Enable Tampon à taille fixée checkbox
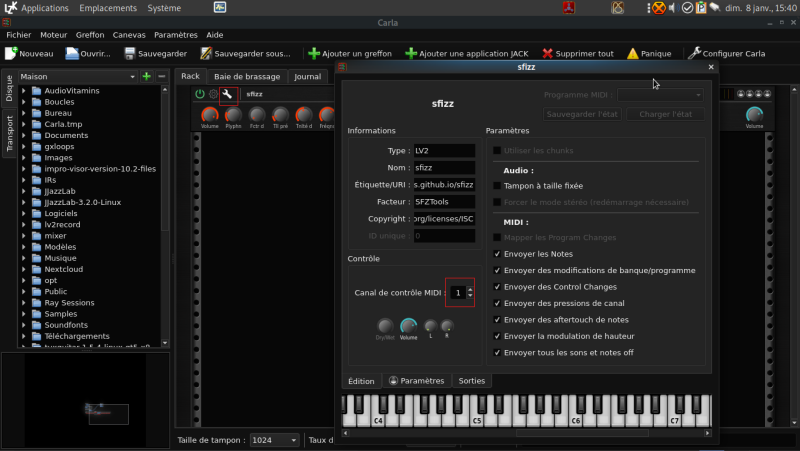 497,186
